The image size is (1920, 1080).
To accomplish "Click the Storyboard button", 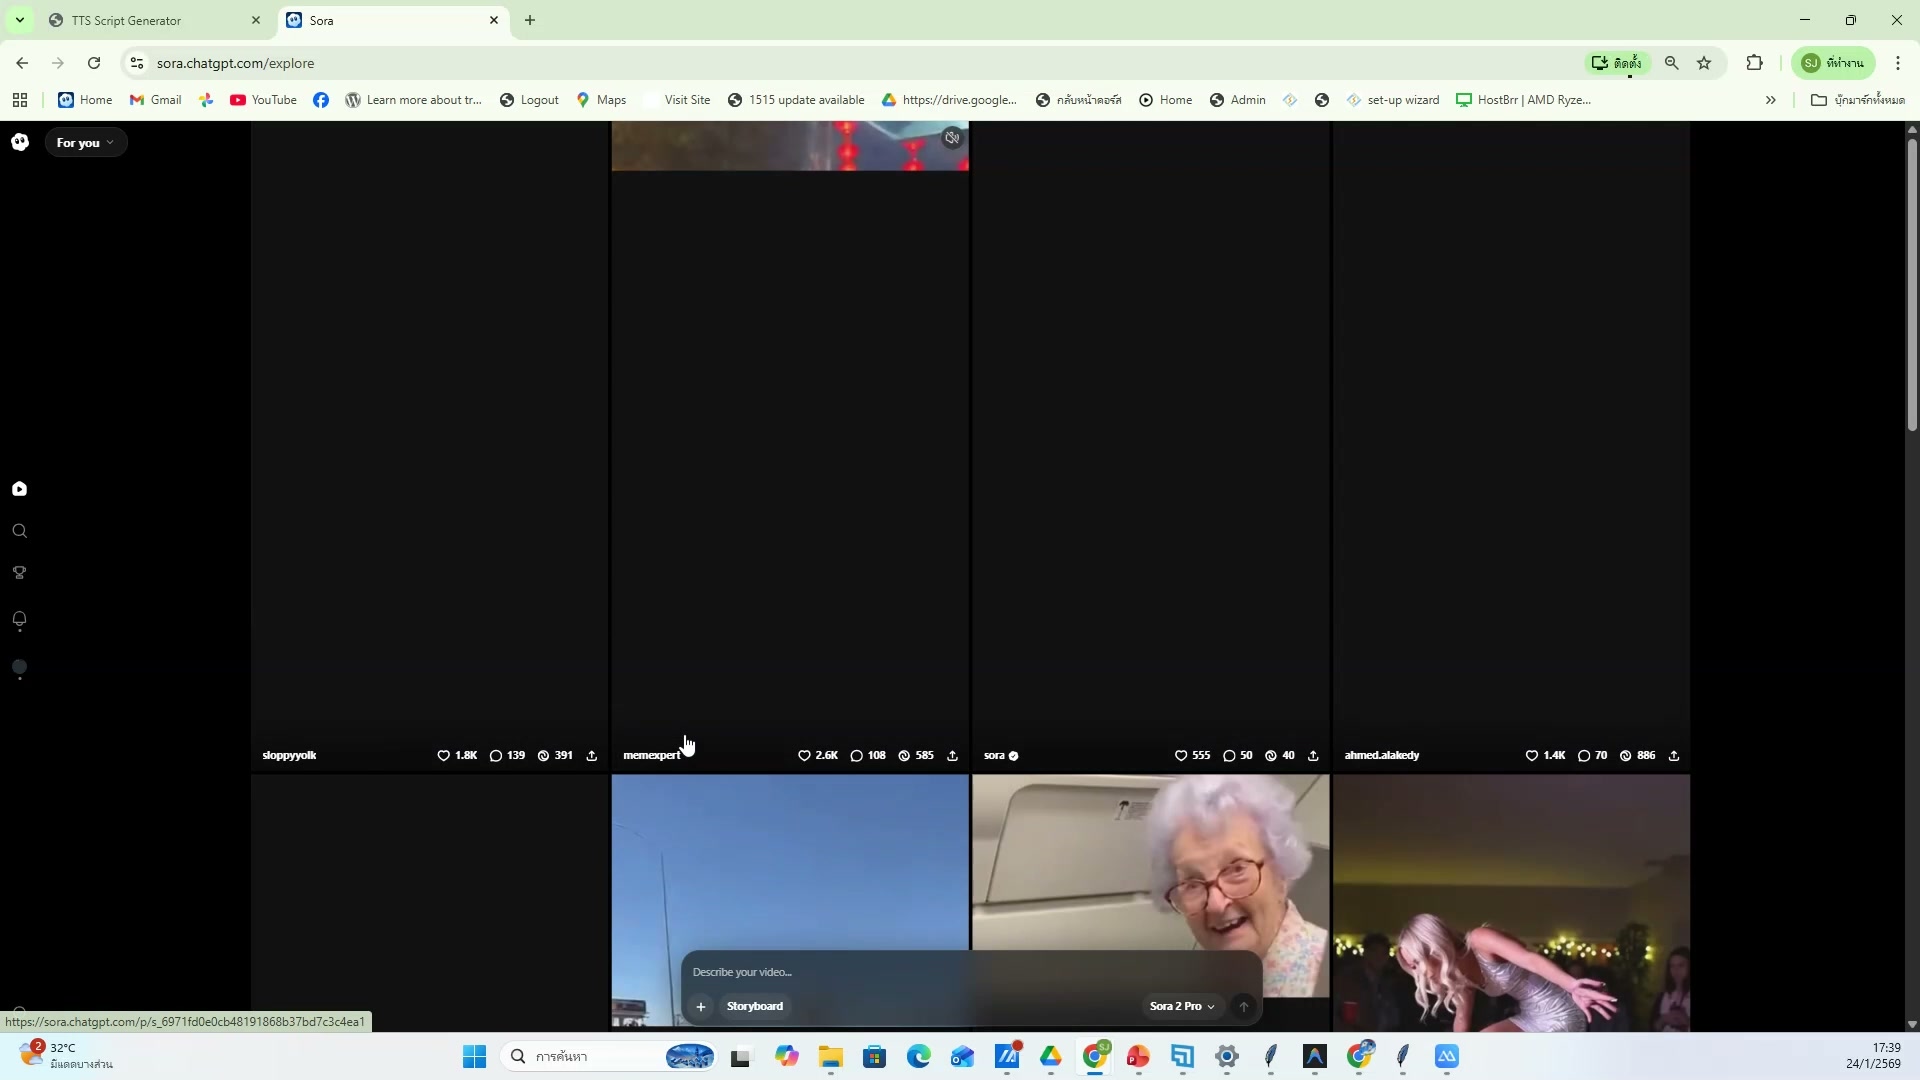I will [x=755, y=1006].
